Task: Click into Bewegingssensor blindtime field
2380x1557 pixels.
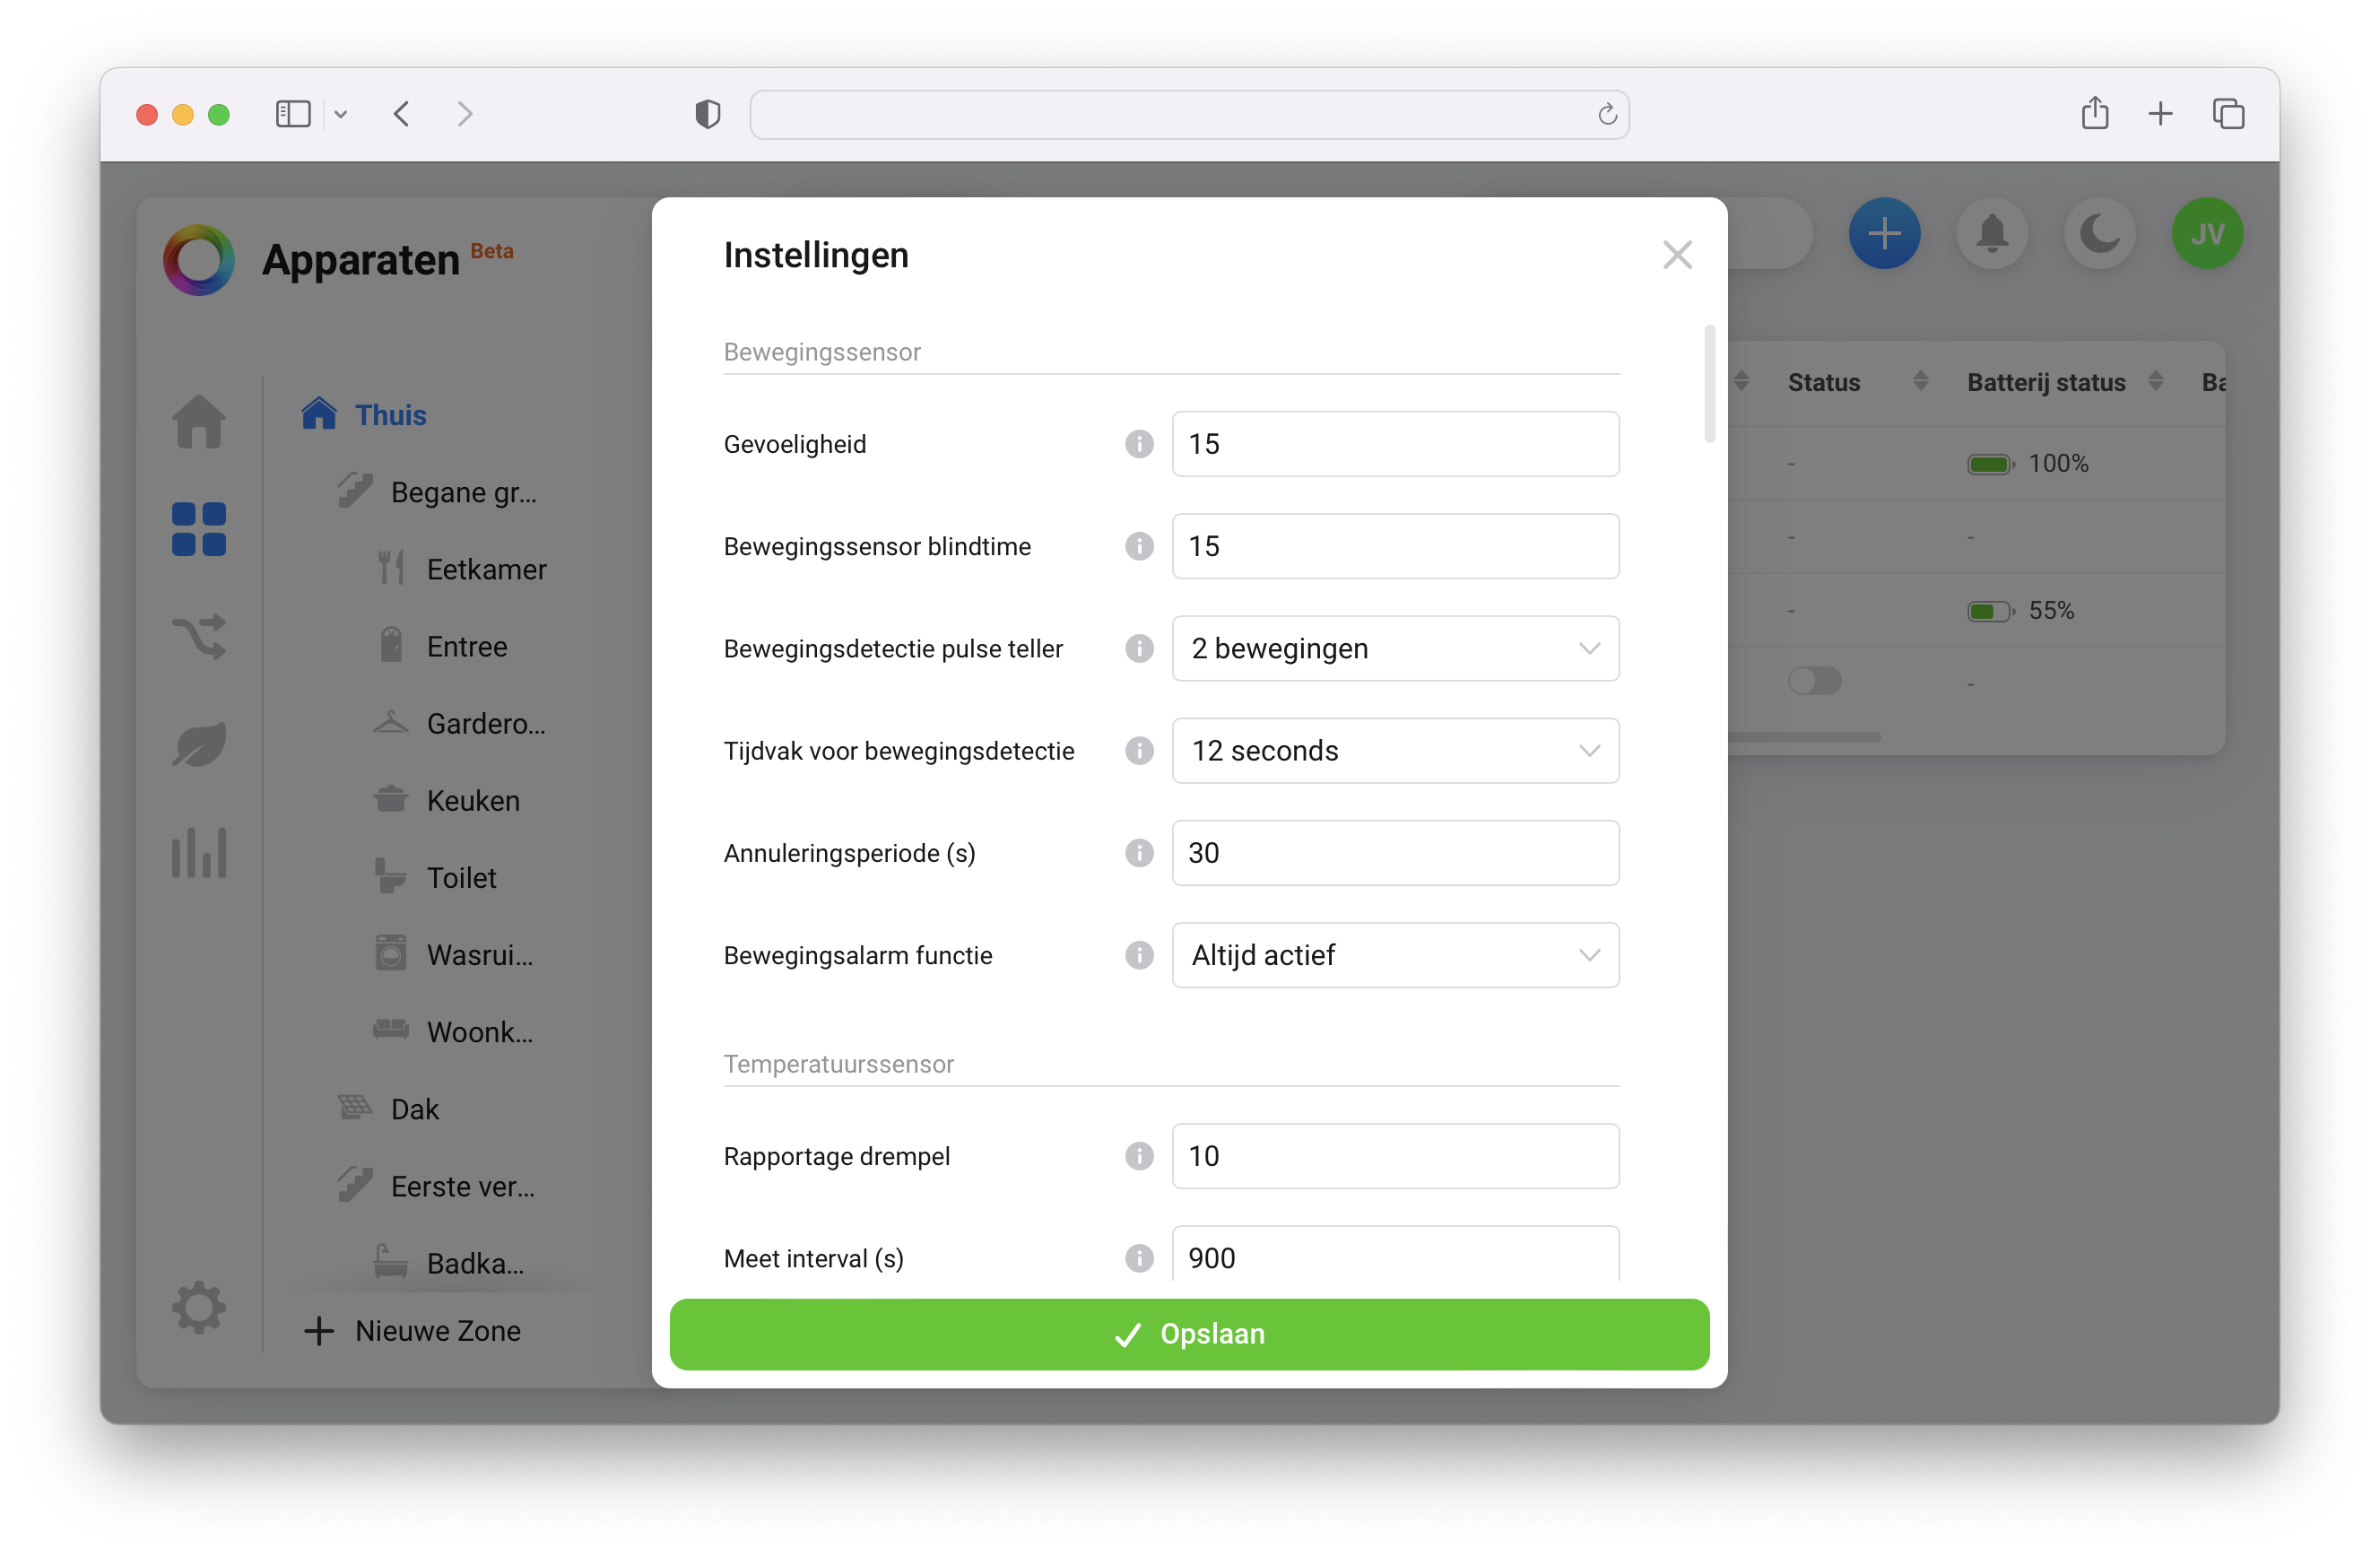Action: [x=1395, y=546]
